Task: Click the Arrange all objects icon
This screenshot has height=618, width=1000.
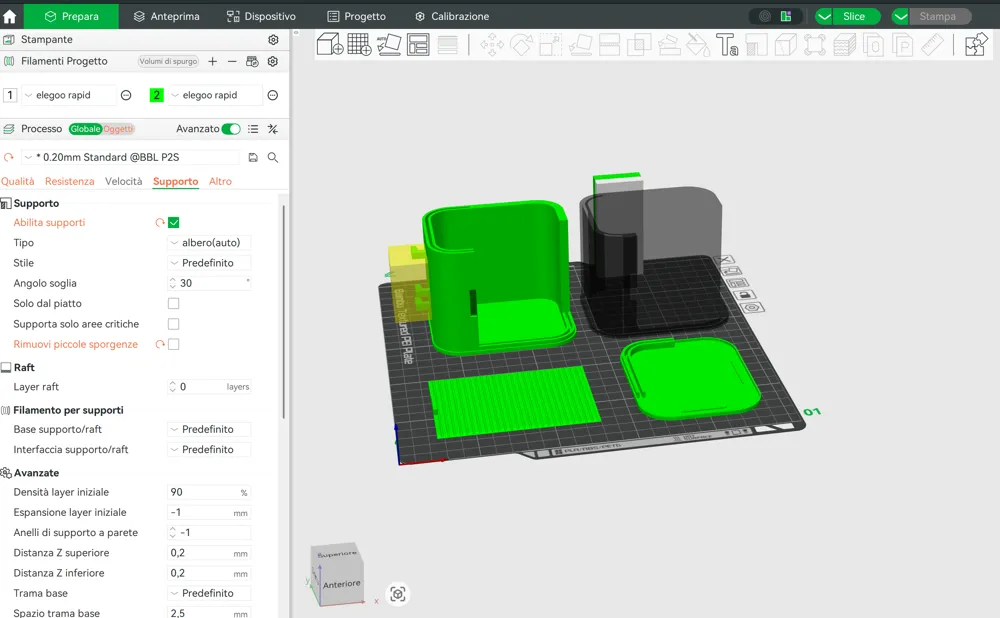Action: coord(418,45)
